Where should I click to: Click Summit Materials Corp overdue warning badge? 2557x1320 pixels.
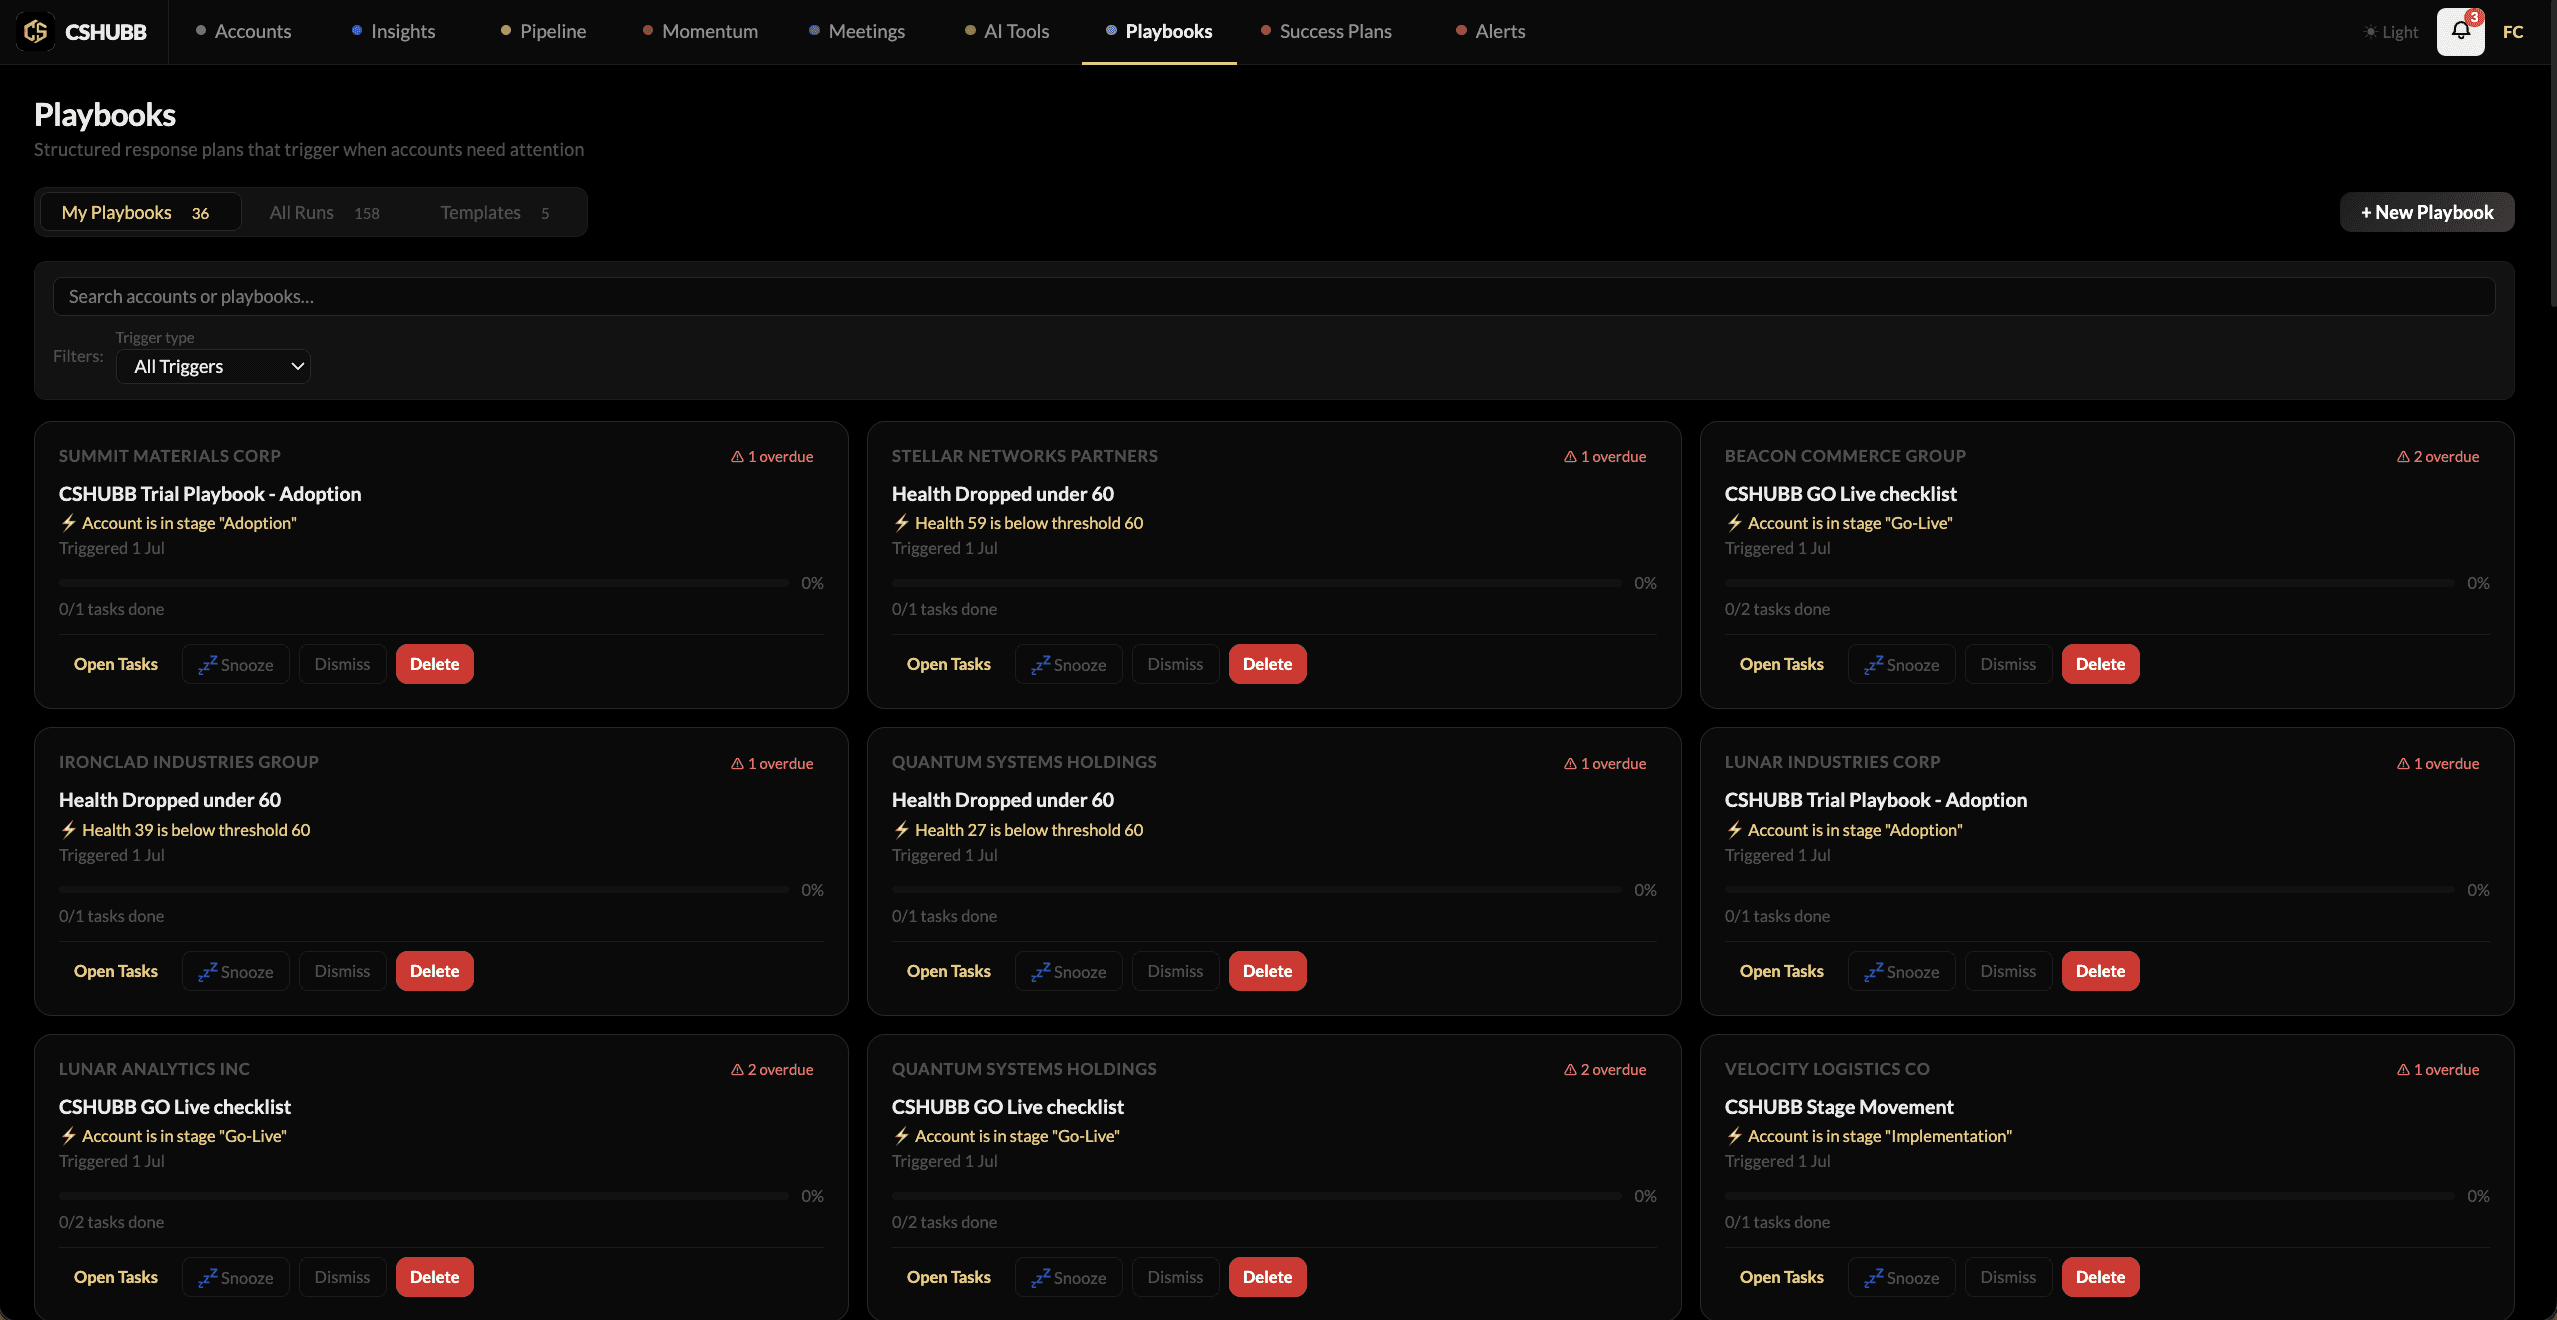tap(772, 457)
